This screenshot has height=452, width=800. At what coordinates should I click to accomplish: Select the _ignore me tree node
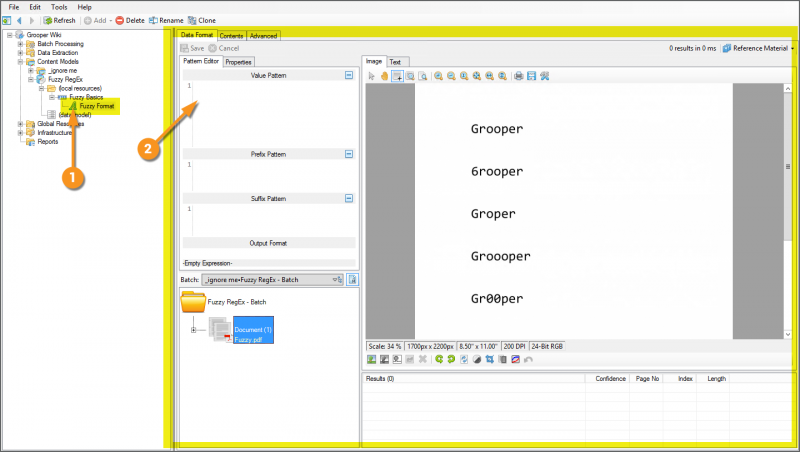62,70
